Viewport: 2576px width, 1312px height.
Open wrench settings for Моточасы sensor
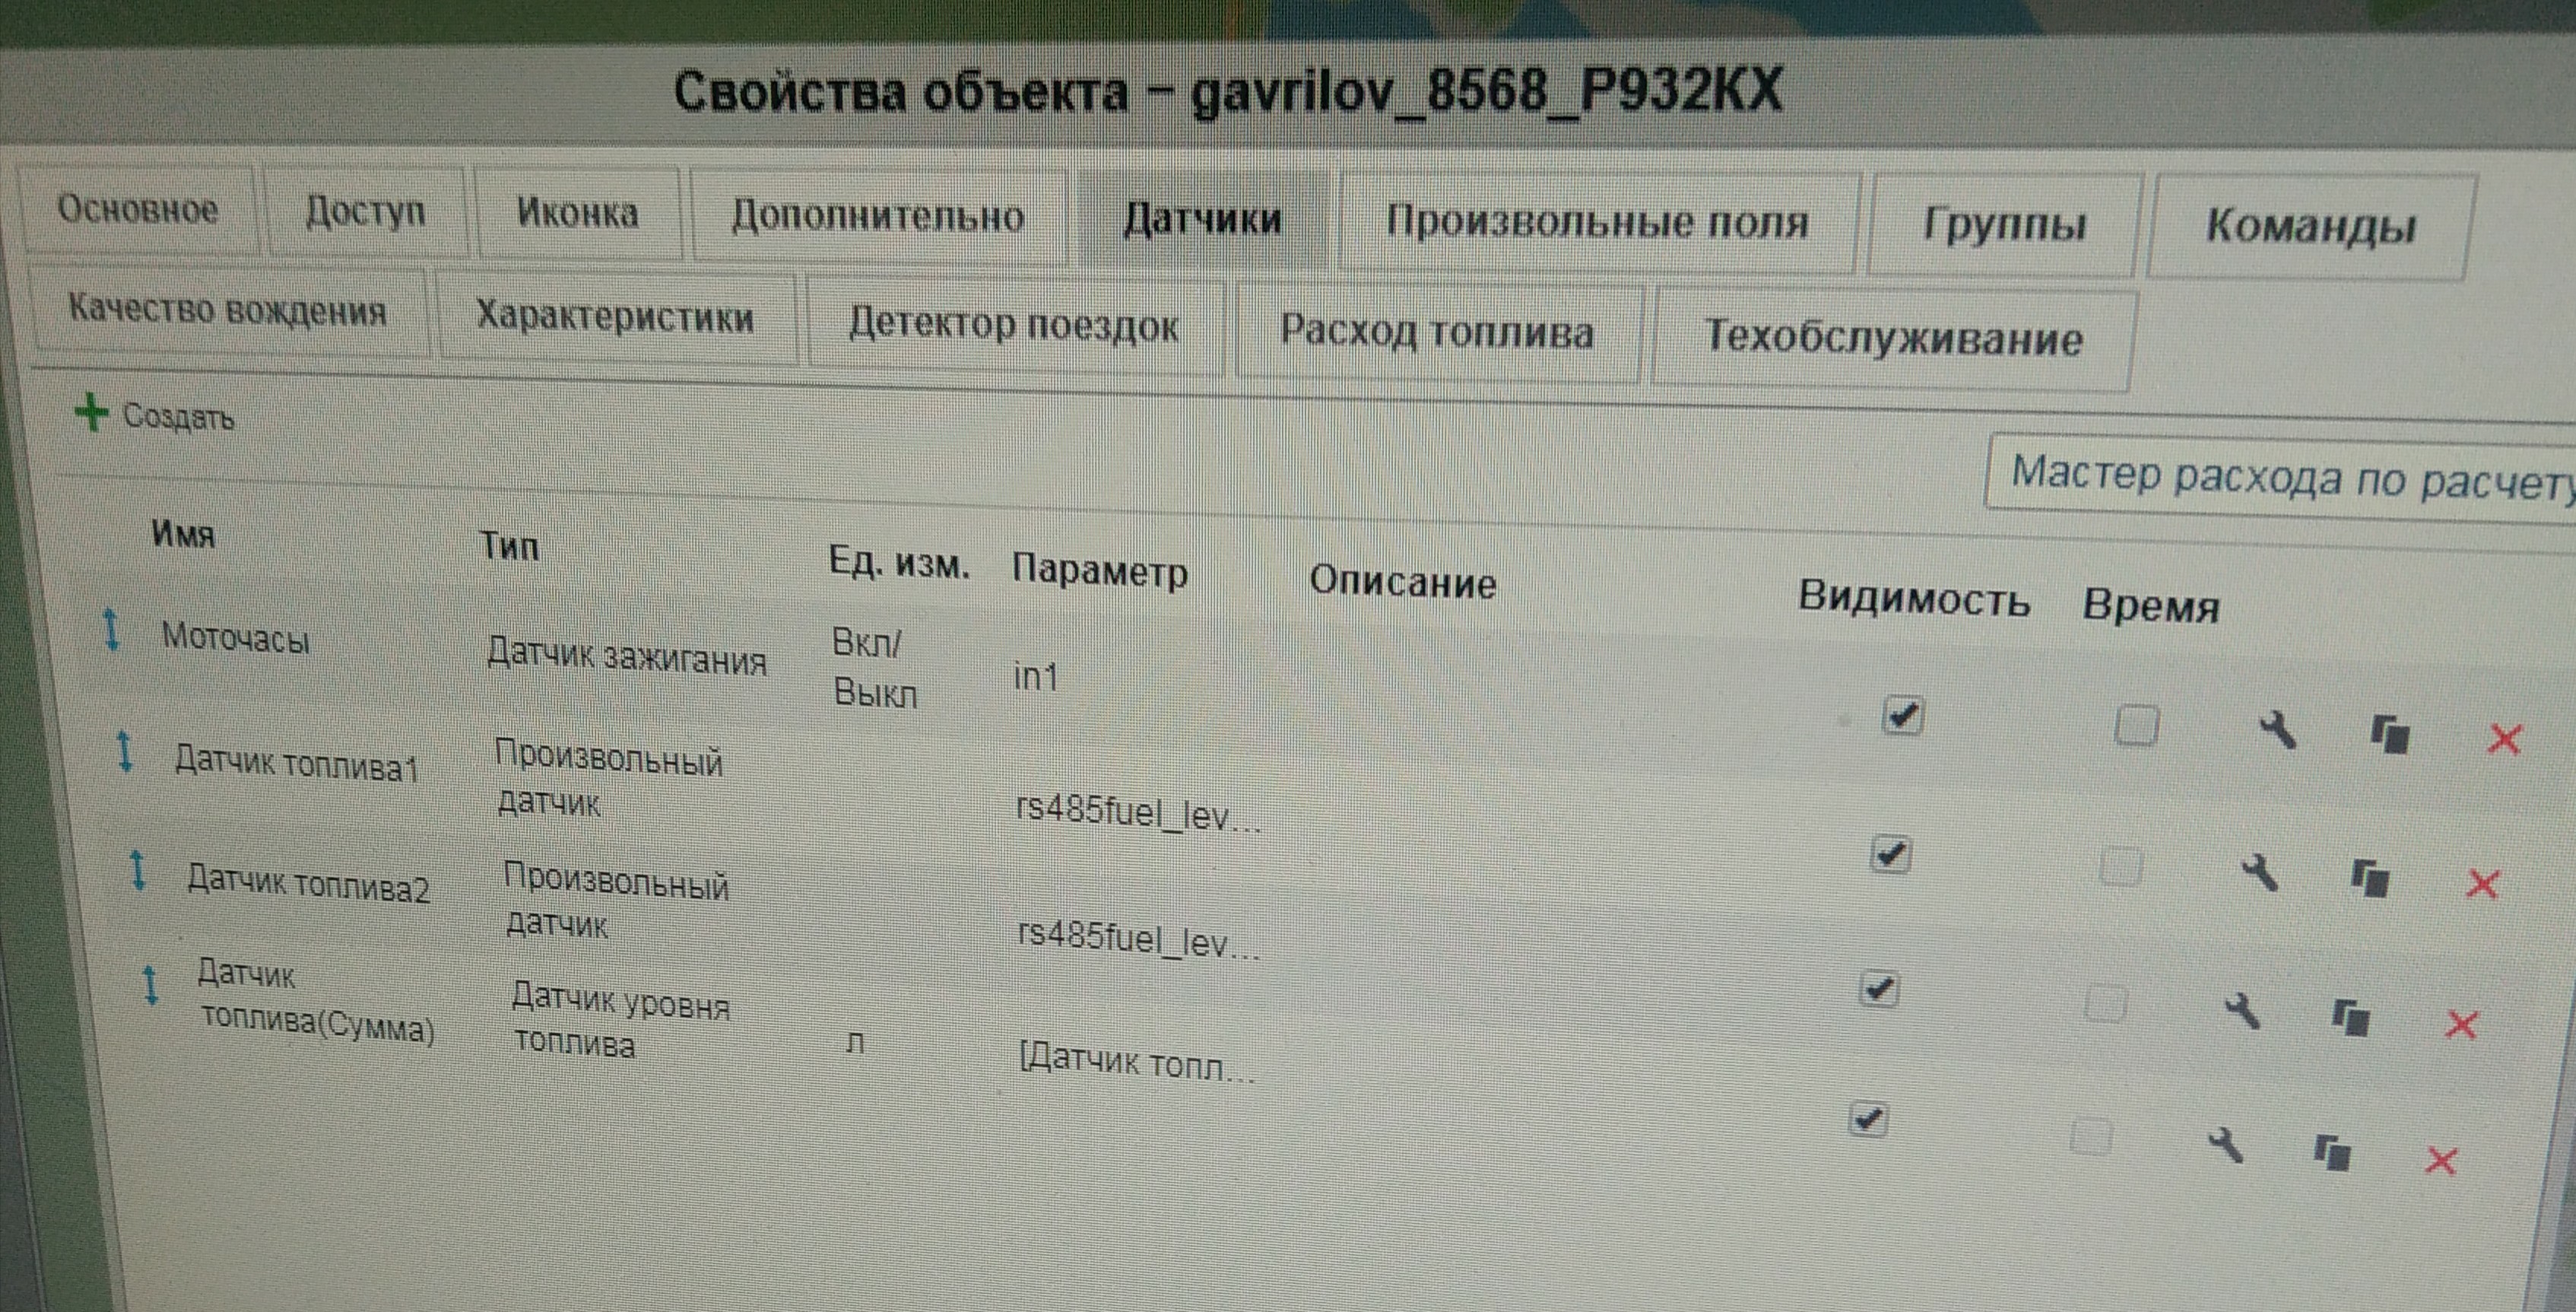tap(2277, 730)
